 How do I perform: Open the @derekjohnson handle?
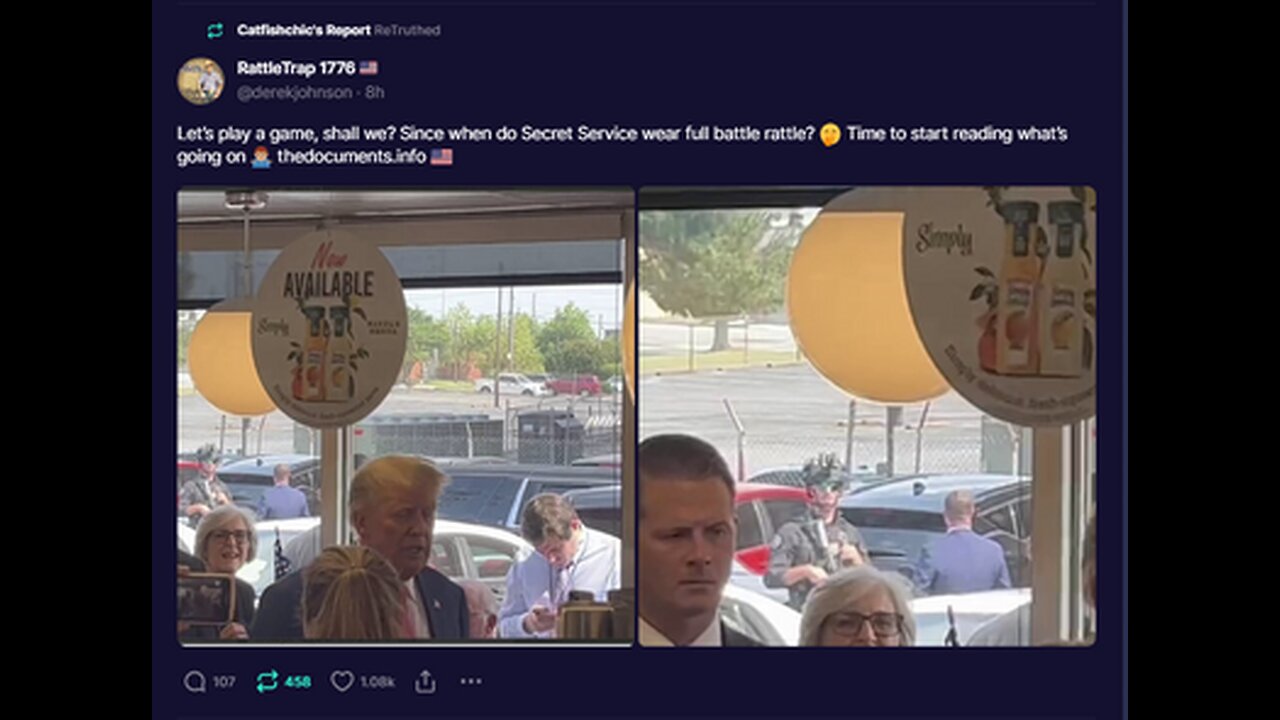coord(294,92)
